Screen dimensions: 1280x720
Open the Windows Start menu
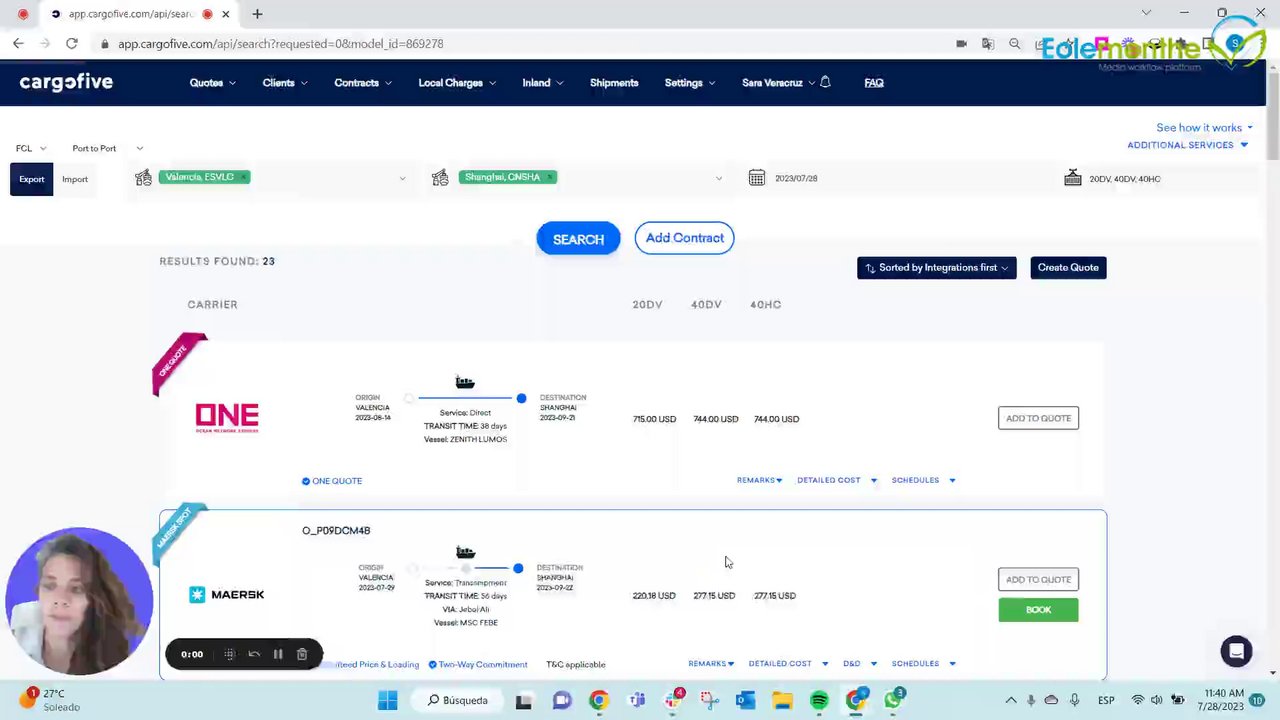(387, 700)
